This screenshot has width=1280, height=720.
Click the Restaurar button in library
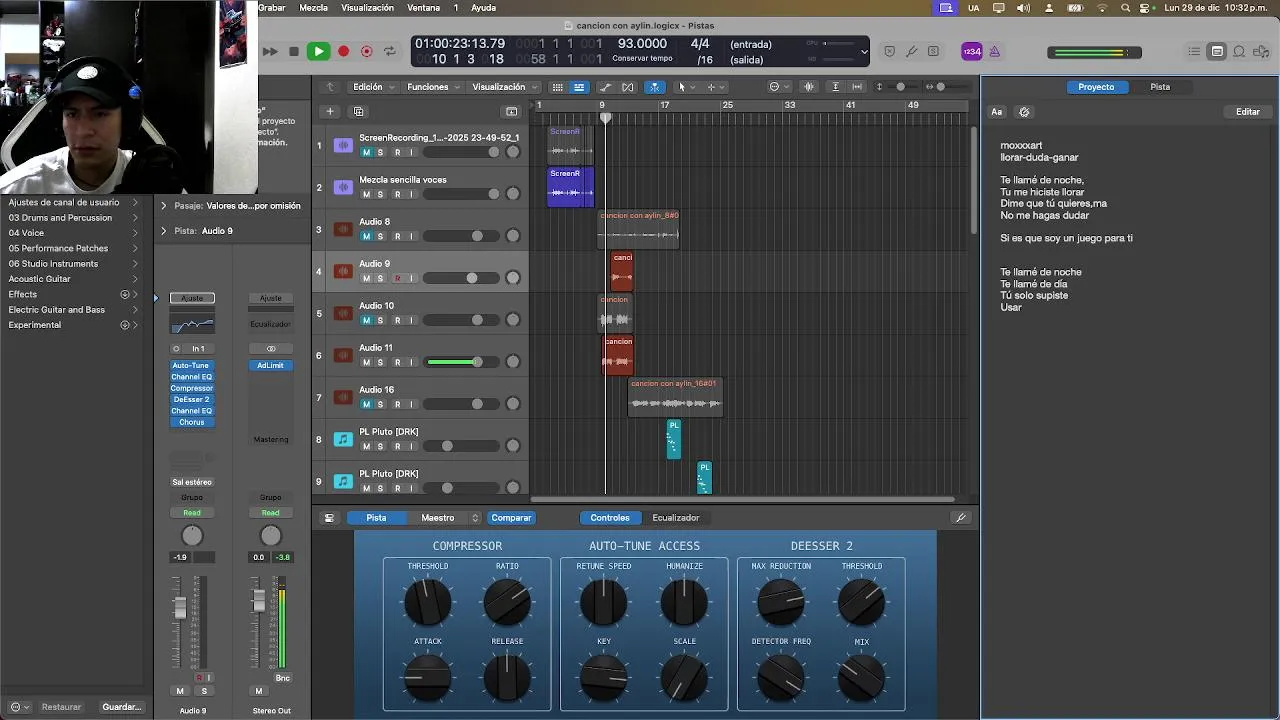coord(61,707)
